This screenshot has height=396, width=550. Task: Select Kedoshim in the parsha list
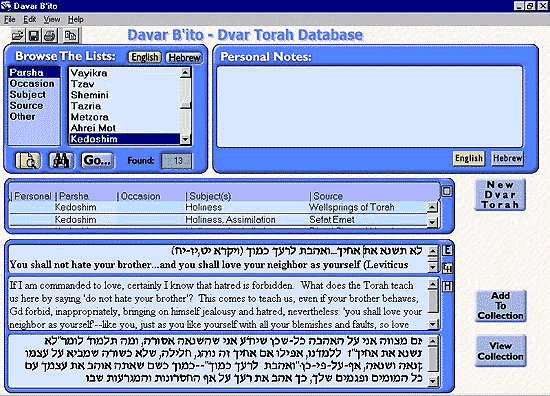coord(125,139)
